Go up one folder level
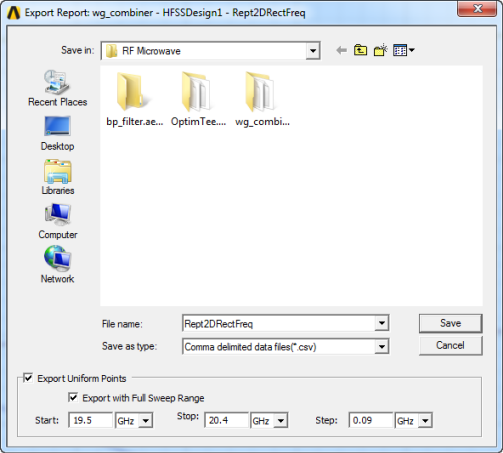Screen dimensions: 503x453 click(x=360, y=50)
